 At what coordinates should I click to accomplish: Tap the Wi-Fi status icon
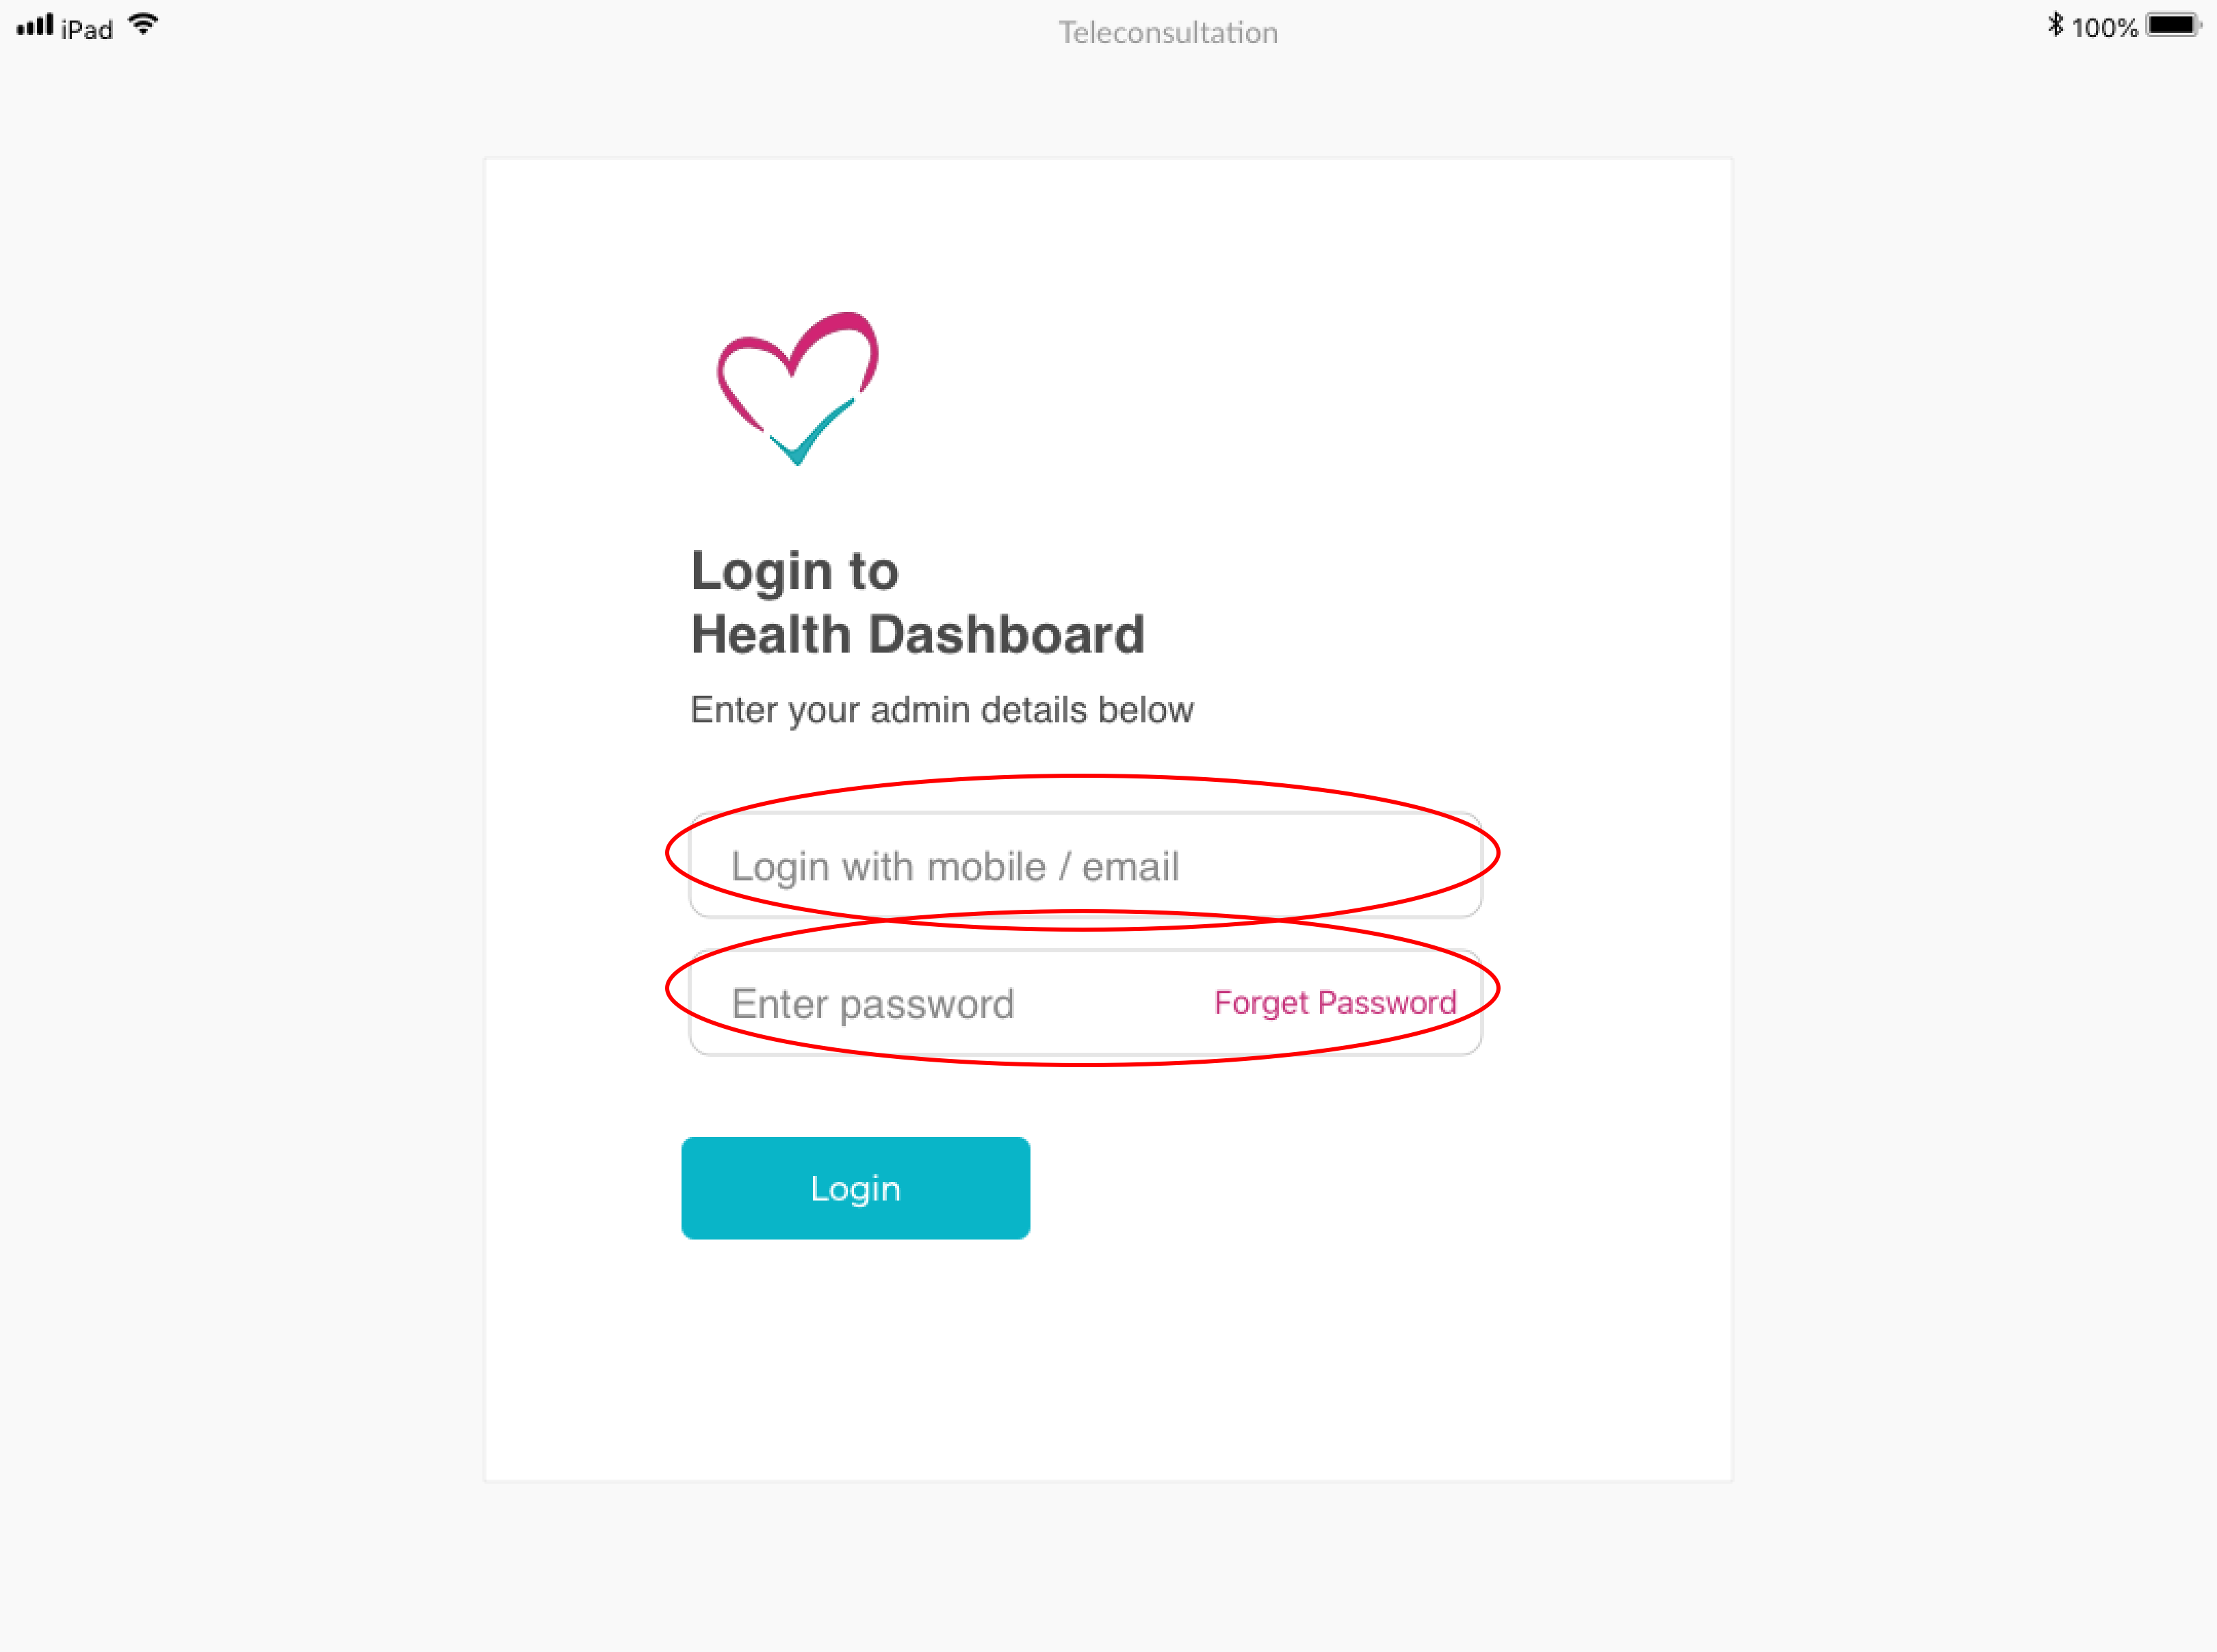pos(144,25)
